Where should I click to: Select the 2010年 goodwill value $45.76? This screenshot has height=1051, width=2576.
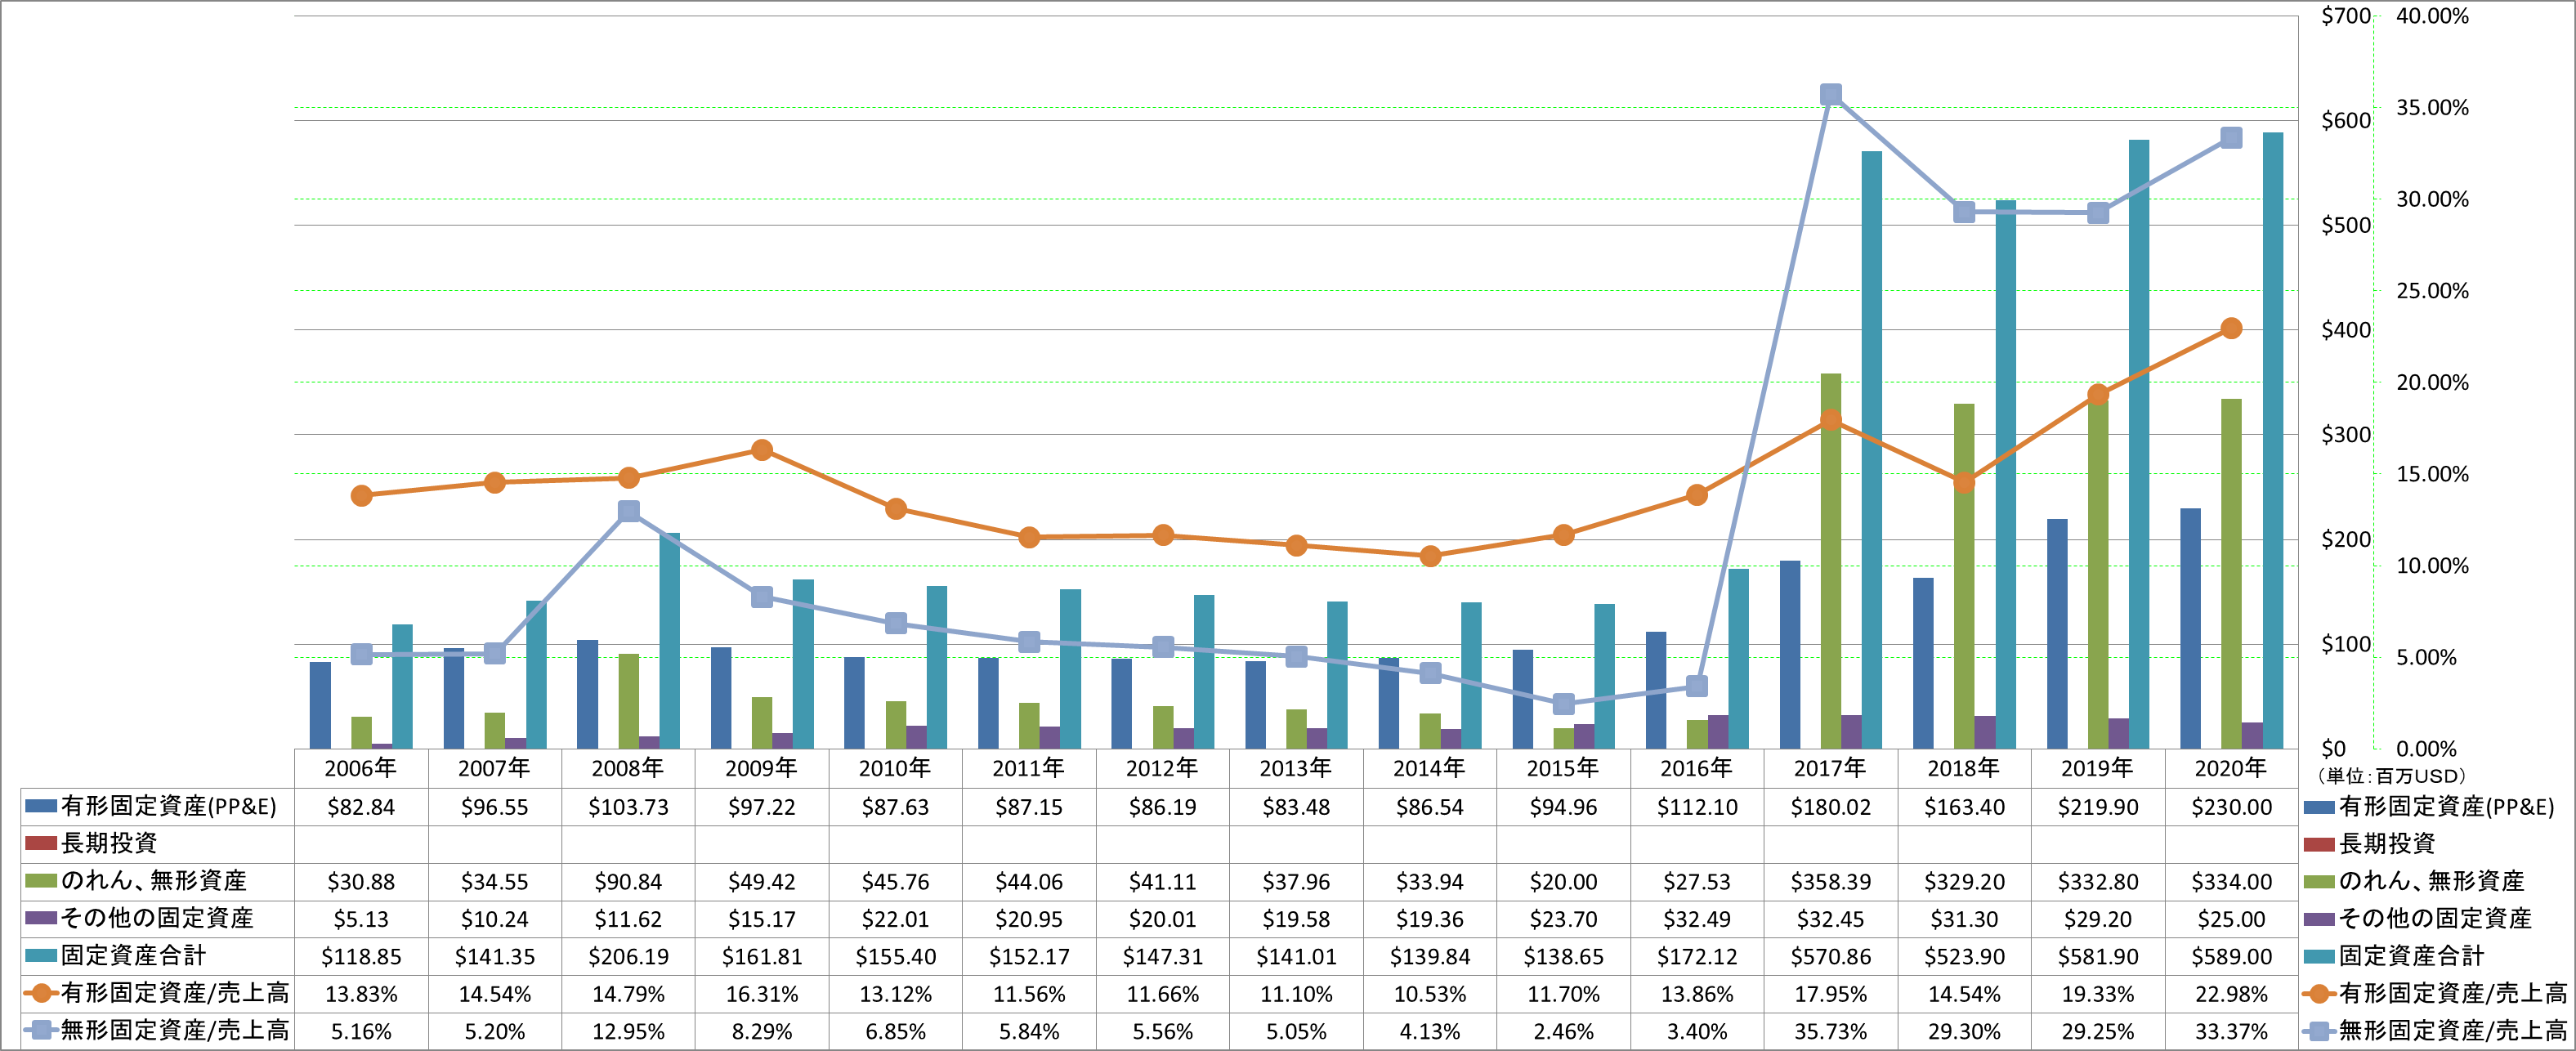tap(895, 882)
